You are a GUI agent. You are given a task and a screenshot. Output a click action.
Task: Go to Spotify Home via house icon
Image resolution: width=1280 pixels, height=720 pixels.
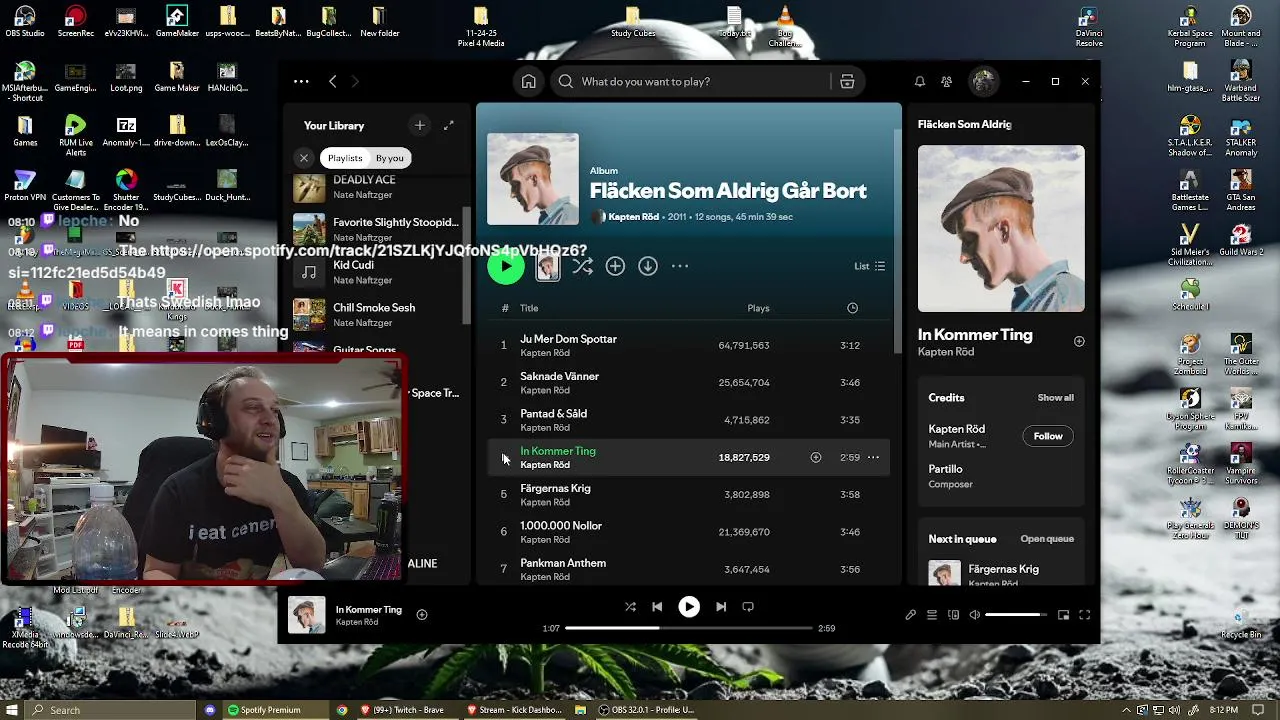529,82
